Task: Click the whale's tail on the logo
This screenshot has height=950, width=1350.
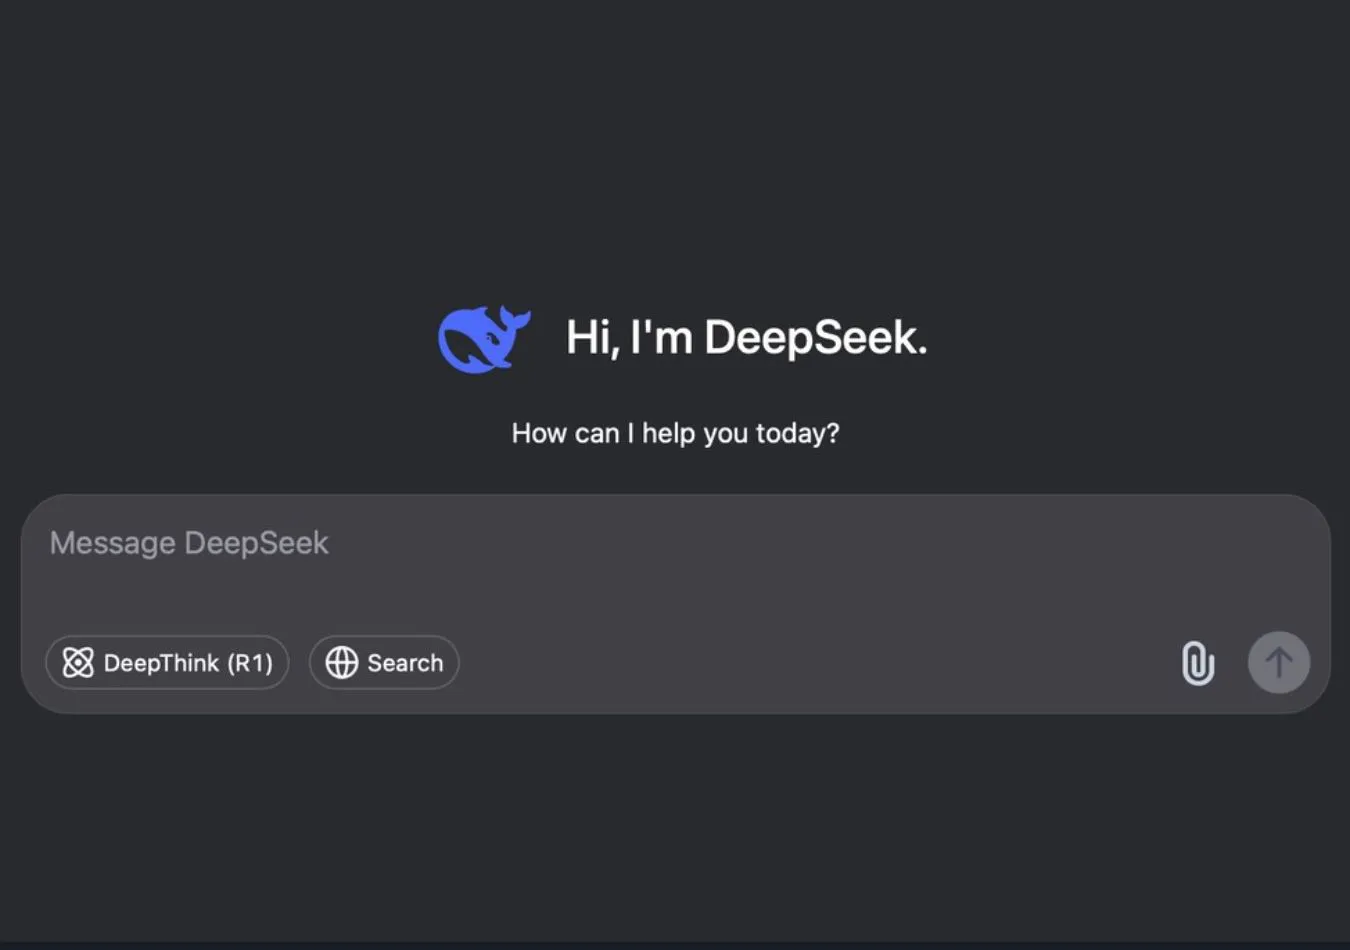Action: point(515,320)
